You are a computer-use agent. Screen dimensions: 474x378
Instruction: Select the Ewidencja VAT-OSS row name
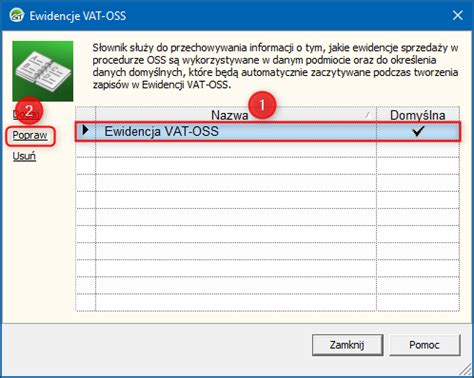click(x=162, y=131)
